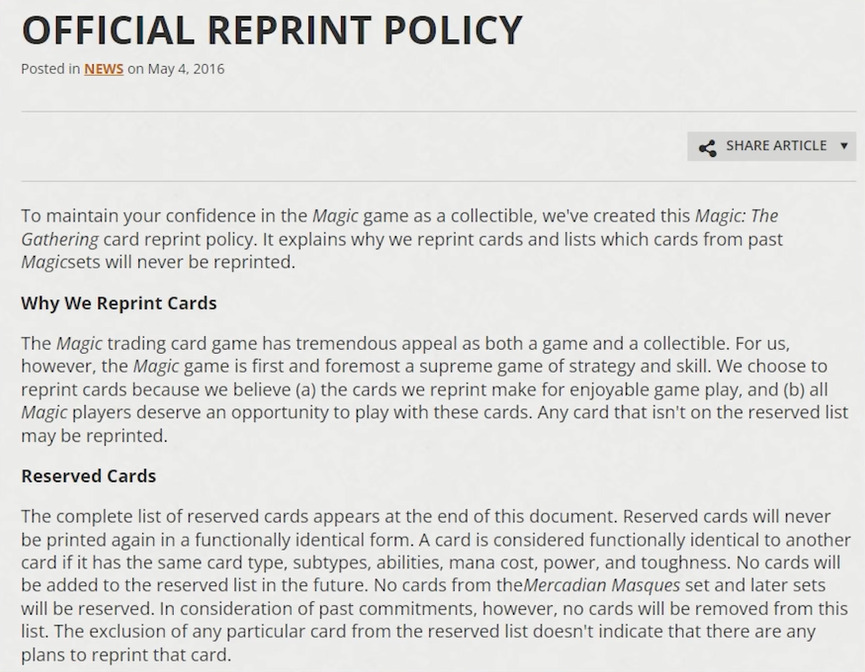
Task: Open the NEWS category link
Action: 104,69
